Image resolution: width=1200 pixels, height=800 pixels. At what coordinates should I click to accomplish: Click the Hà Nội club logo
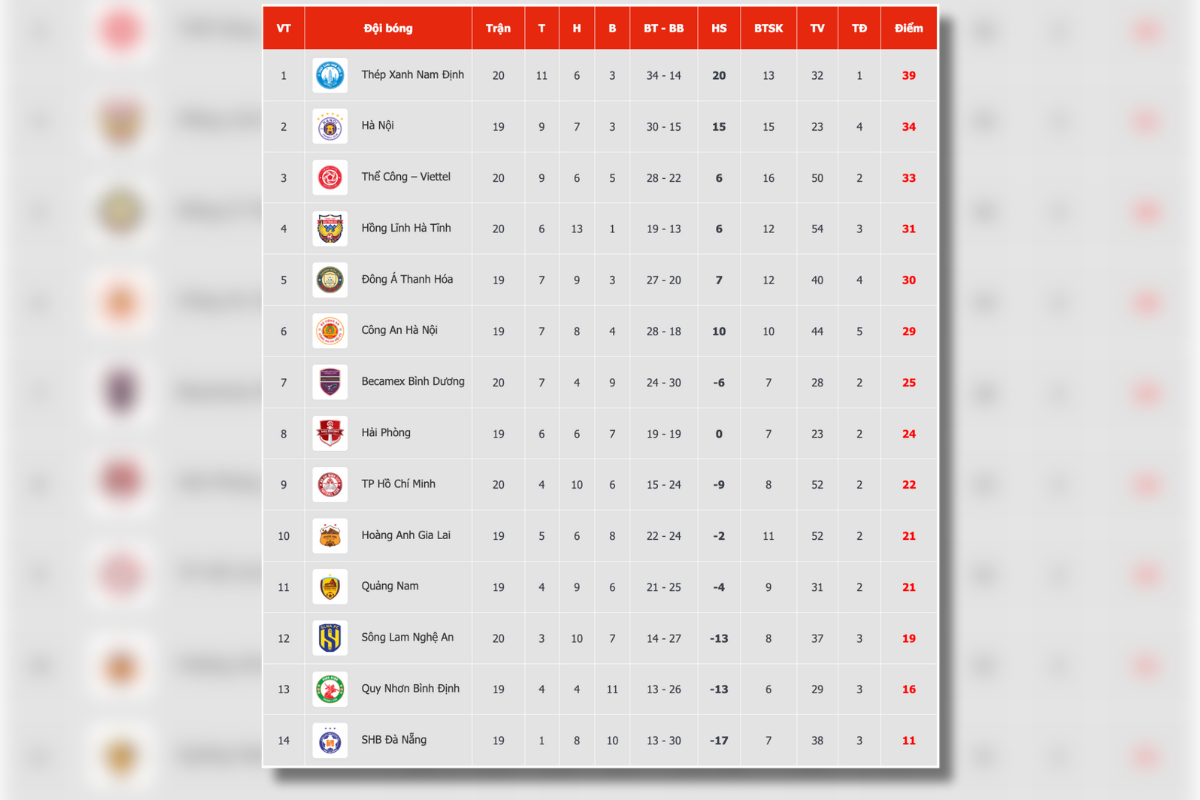(x=330, y=127)
